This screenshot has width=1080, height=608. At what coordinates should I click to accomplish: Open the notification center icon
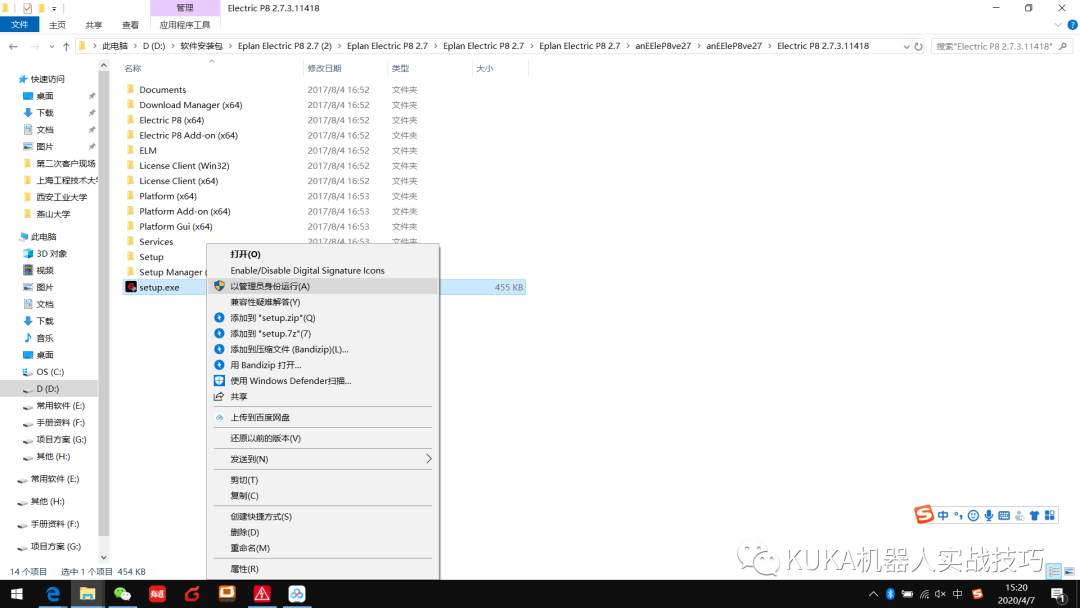pos(1059,594)
